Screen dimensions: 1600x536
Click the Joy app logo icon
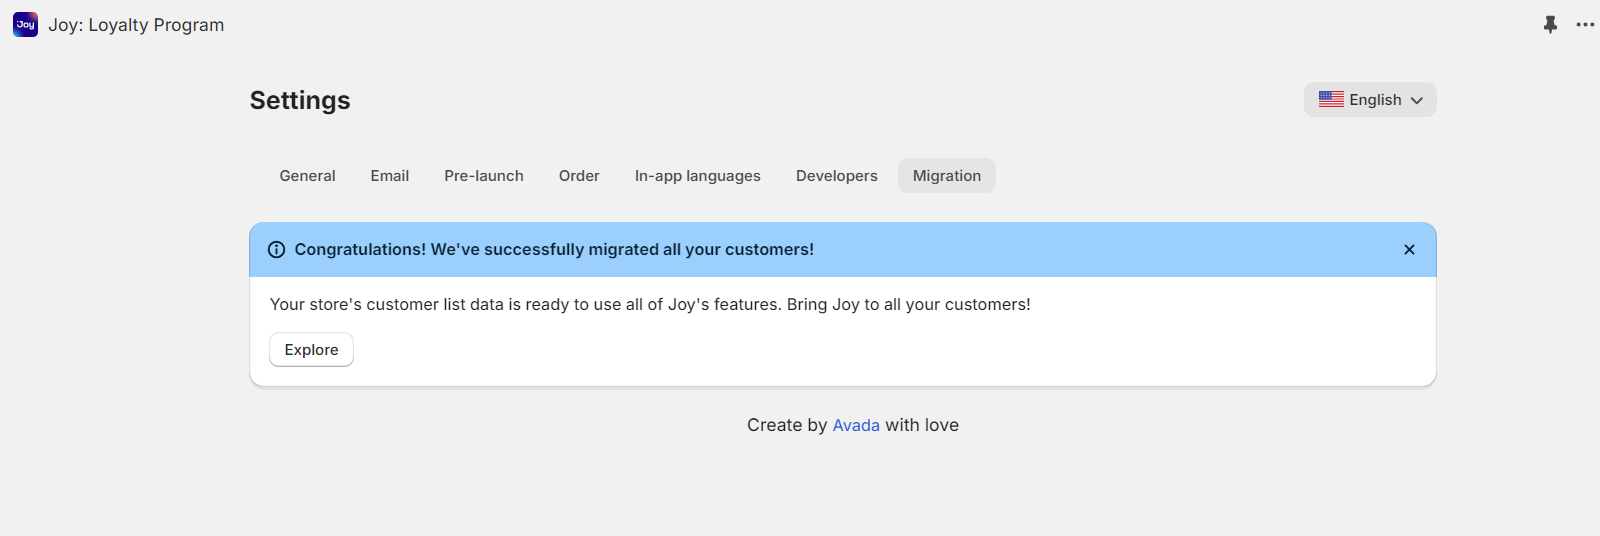(x=25, y=25)
